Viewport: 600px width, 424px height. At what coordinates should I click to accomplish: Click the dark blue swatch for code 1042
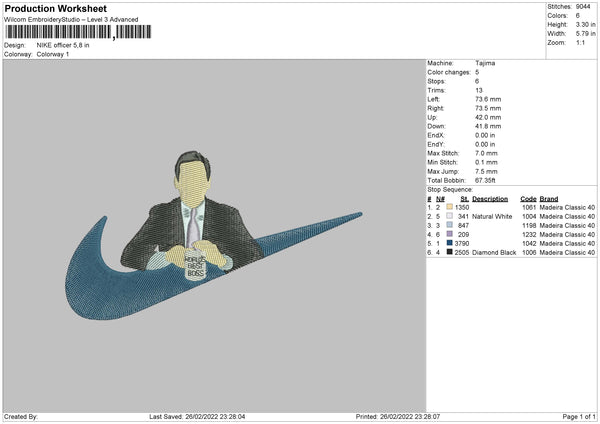pyautogui.click(x=449, y=243)
